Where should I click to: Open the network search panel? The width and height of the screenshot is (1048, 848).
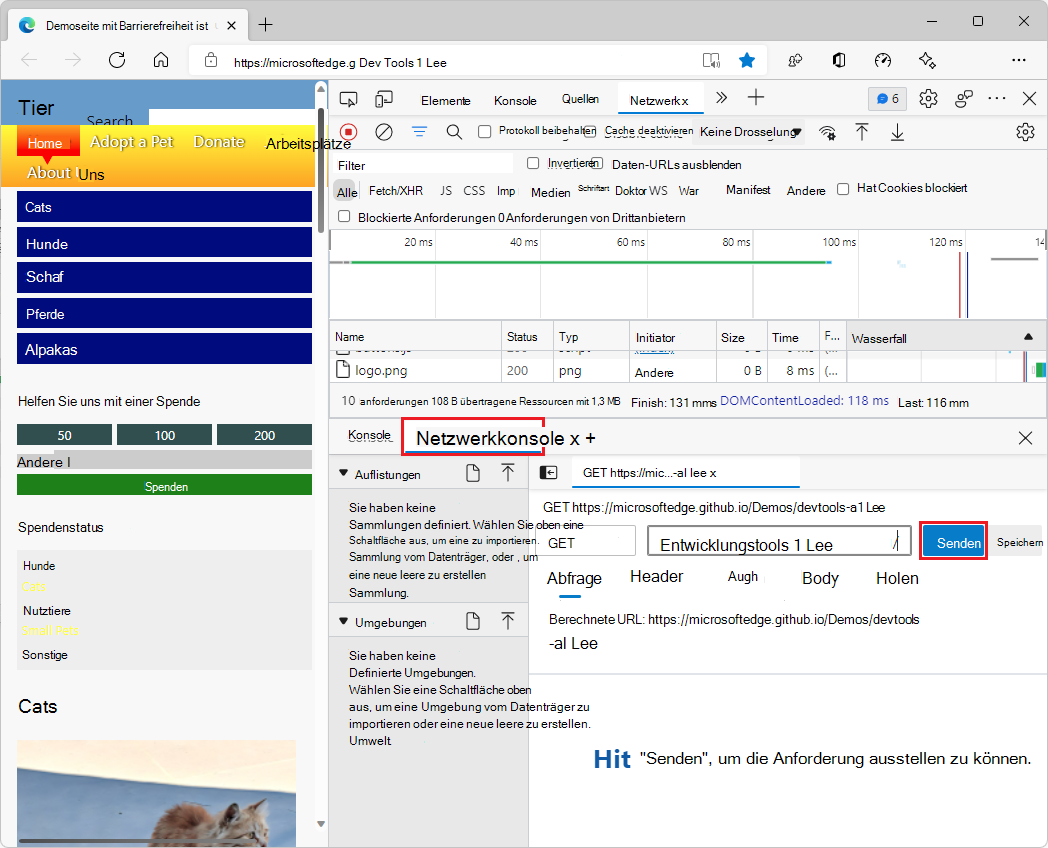[x=454, y=131]
